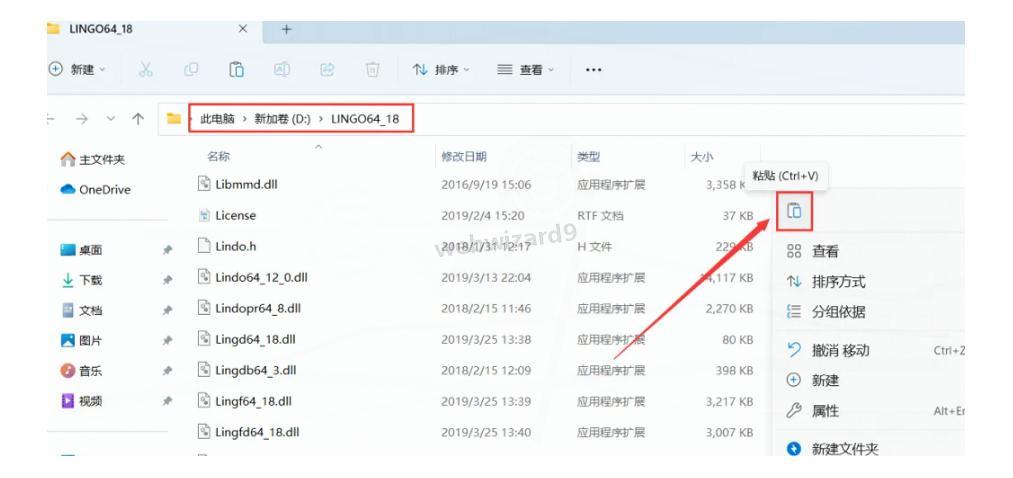Click the 2016/9/19 15:06 date cell
Image resolution: width=1013 pixels, height=478 pixels.
486,185
